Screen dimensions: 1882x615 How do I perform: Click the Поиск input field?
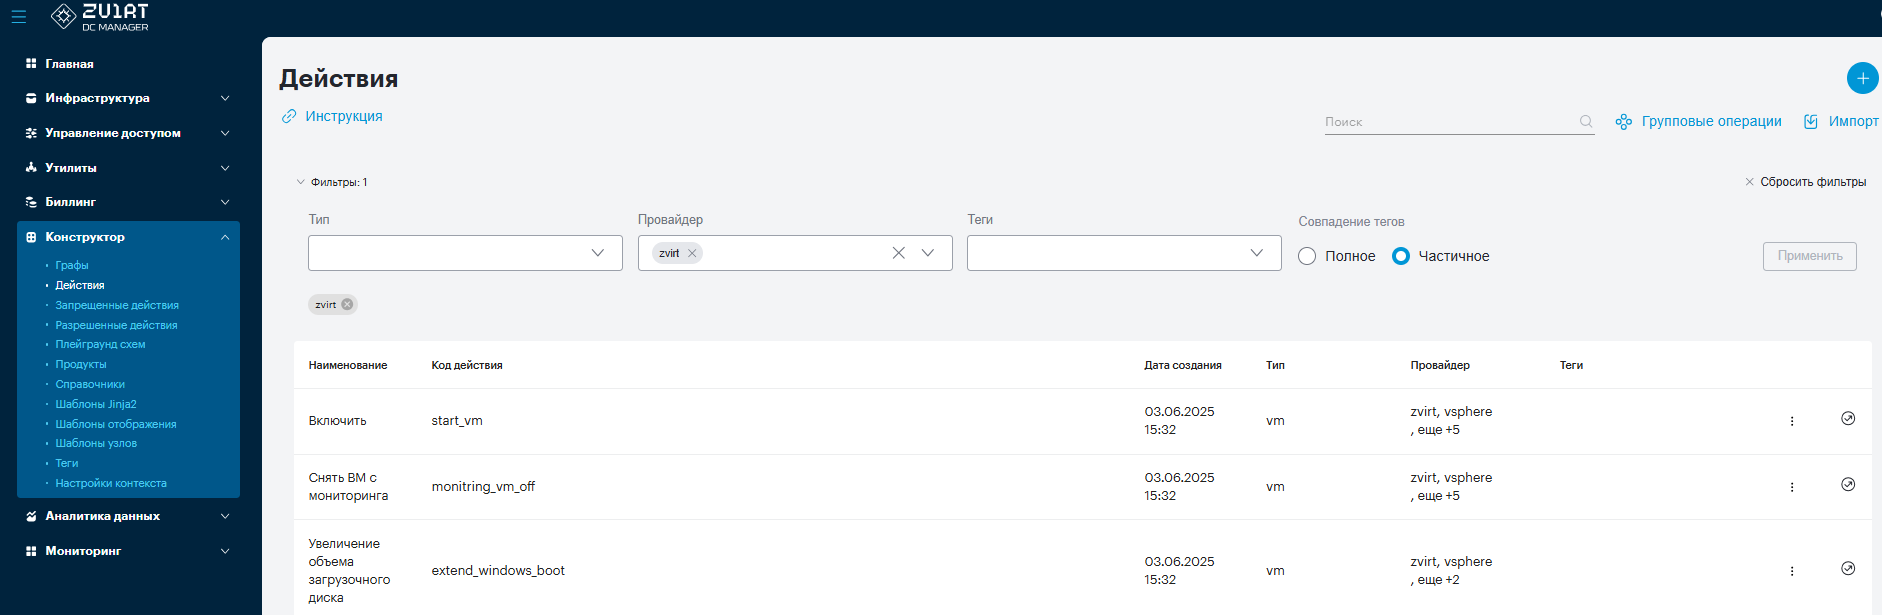point(1450,122)
